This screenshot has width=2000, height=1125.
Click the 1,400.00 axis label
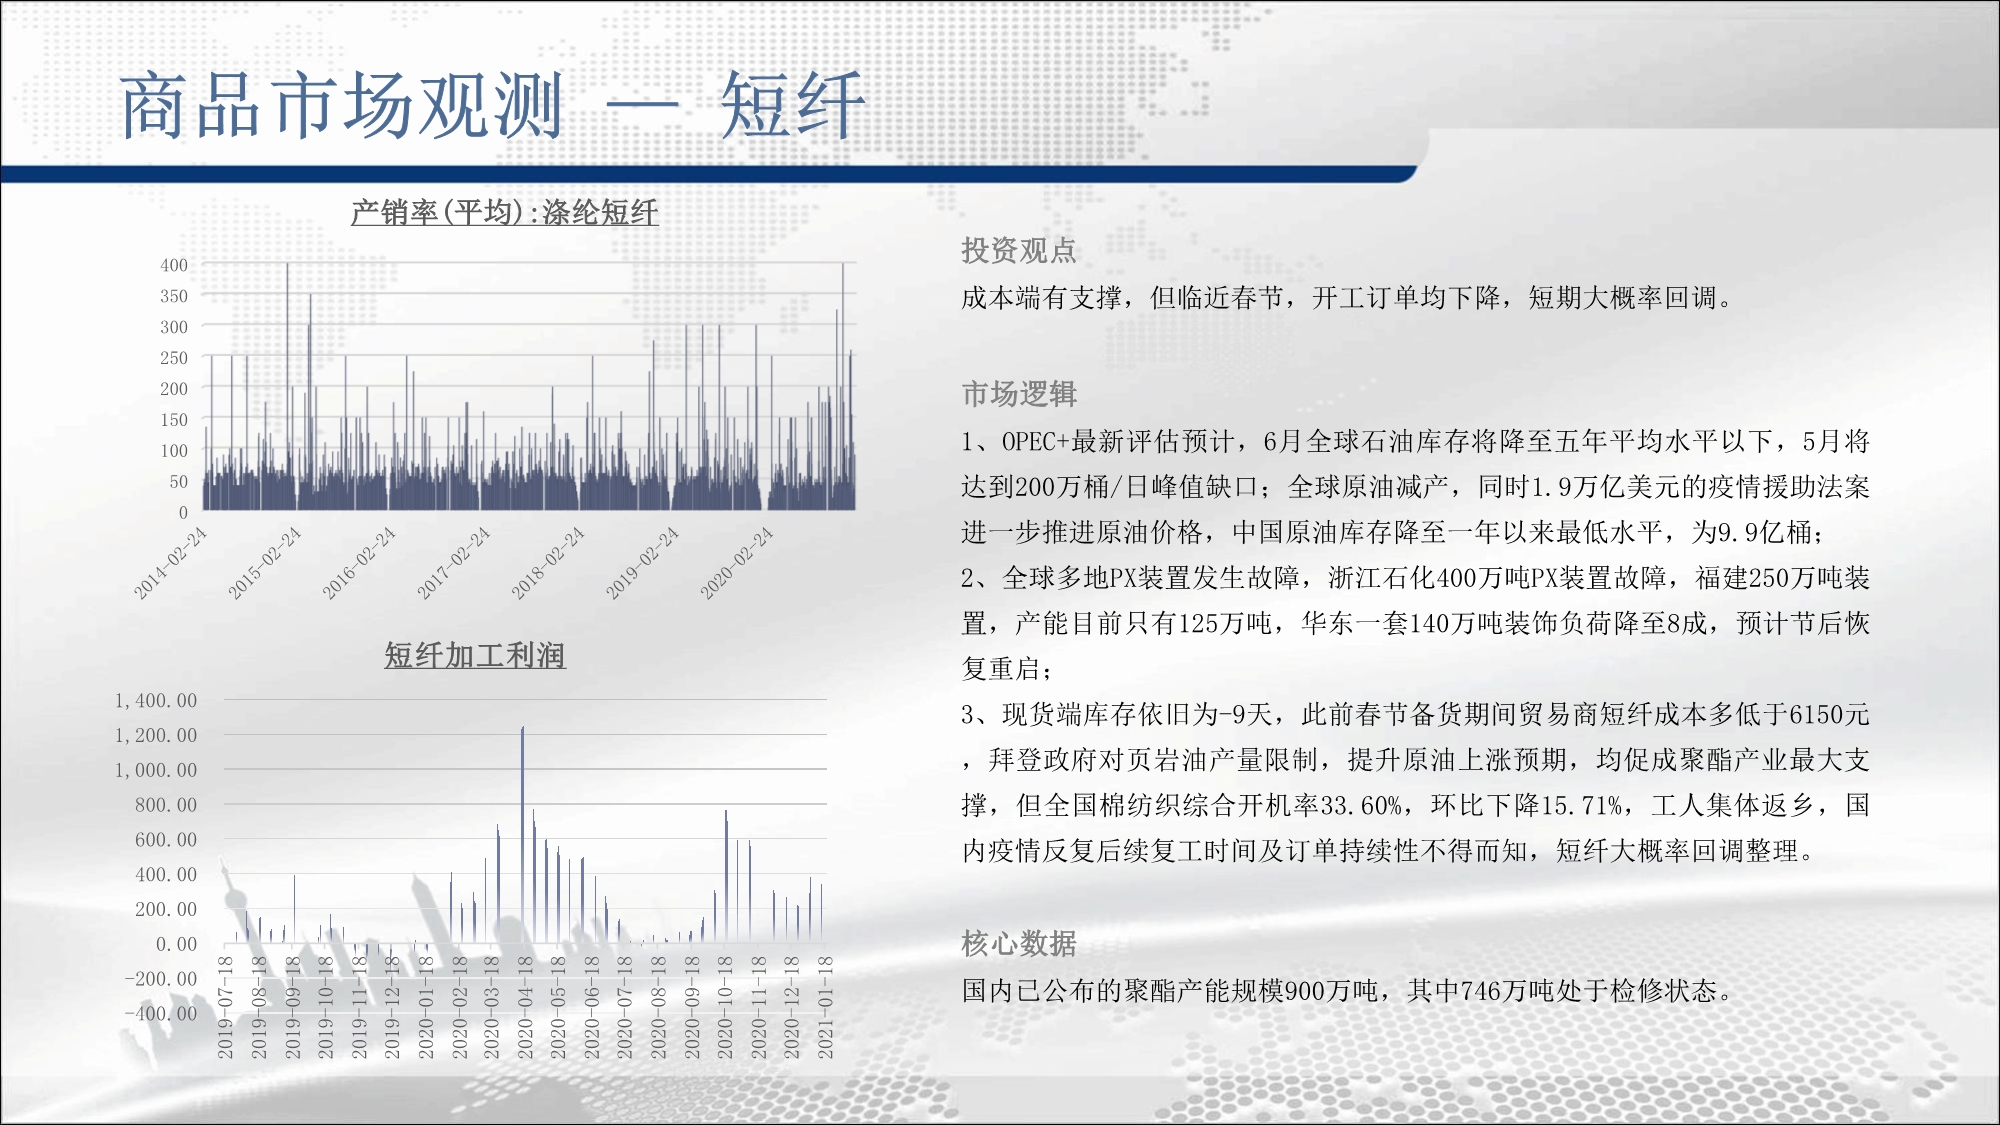pos(156,701)
